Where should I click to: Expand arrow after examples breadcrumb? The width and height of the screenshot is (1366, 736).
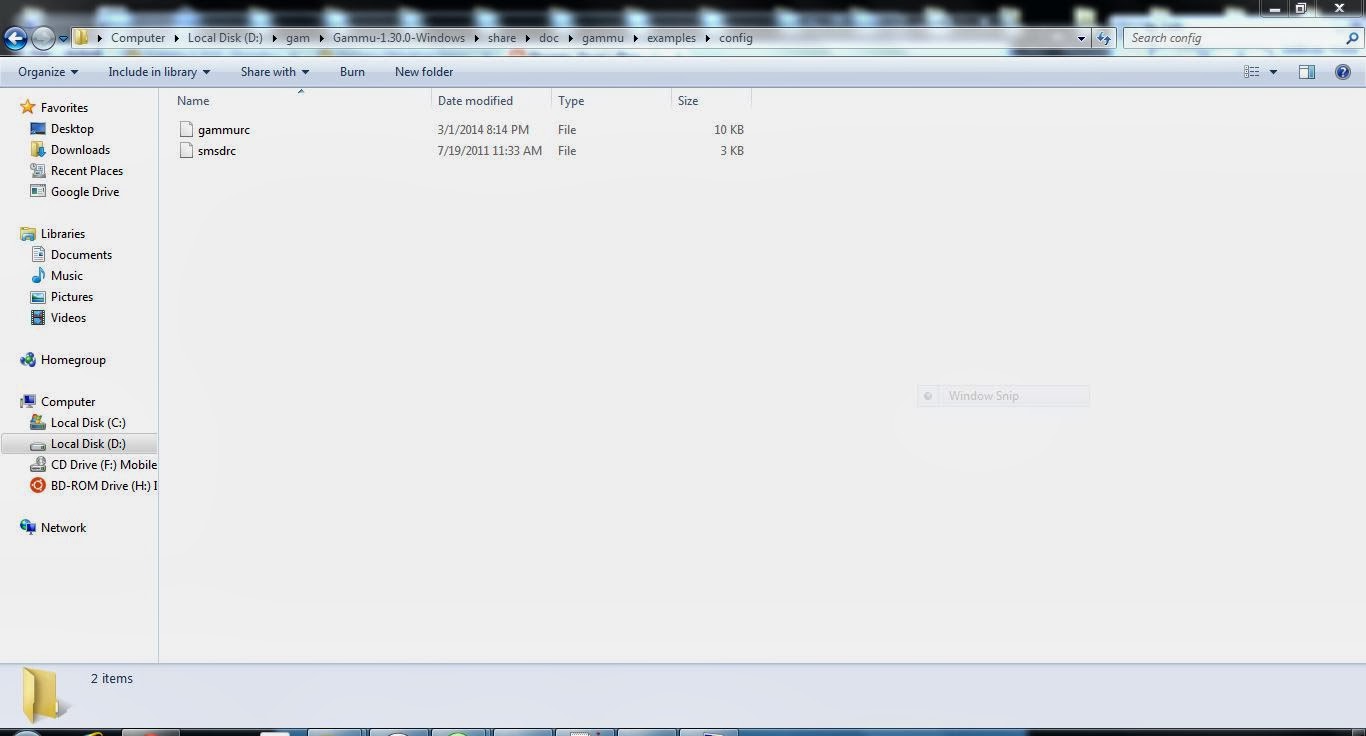pos(708,38)
